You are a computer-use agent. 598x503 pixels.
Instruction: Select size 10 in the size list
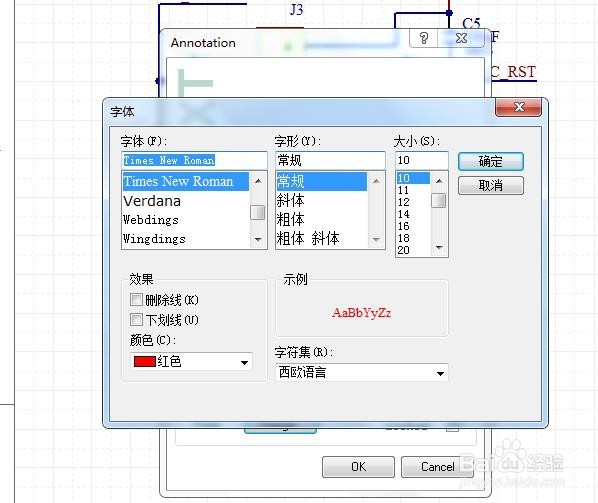pos(413,178)
